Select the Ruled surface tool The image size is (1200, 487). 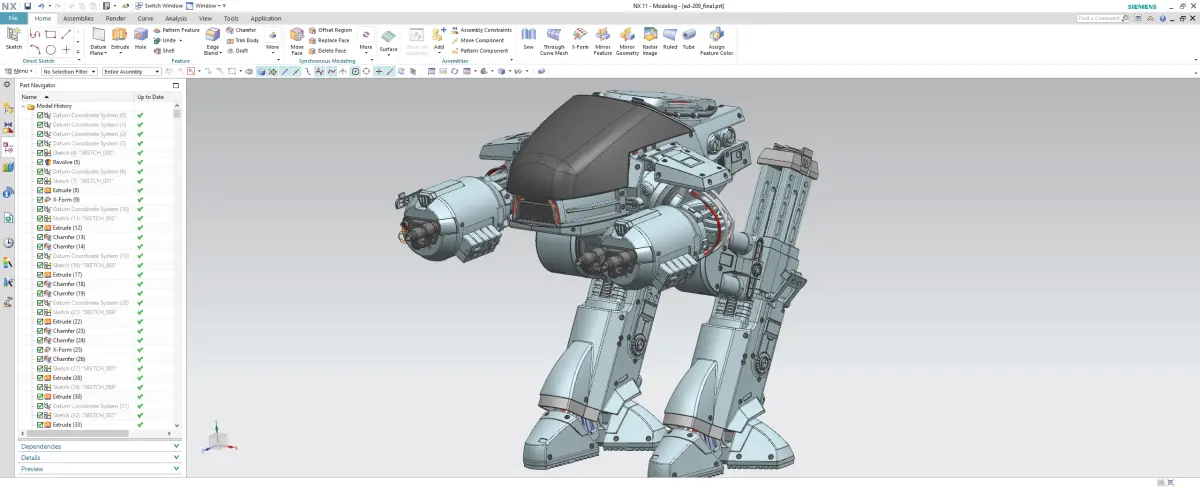[x=670, y=39]
